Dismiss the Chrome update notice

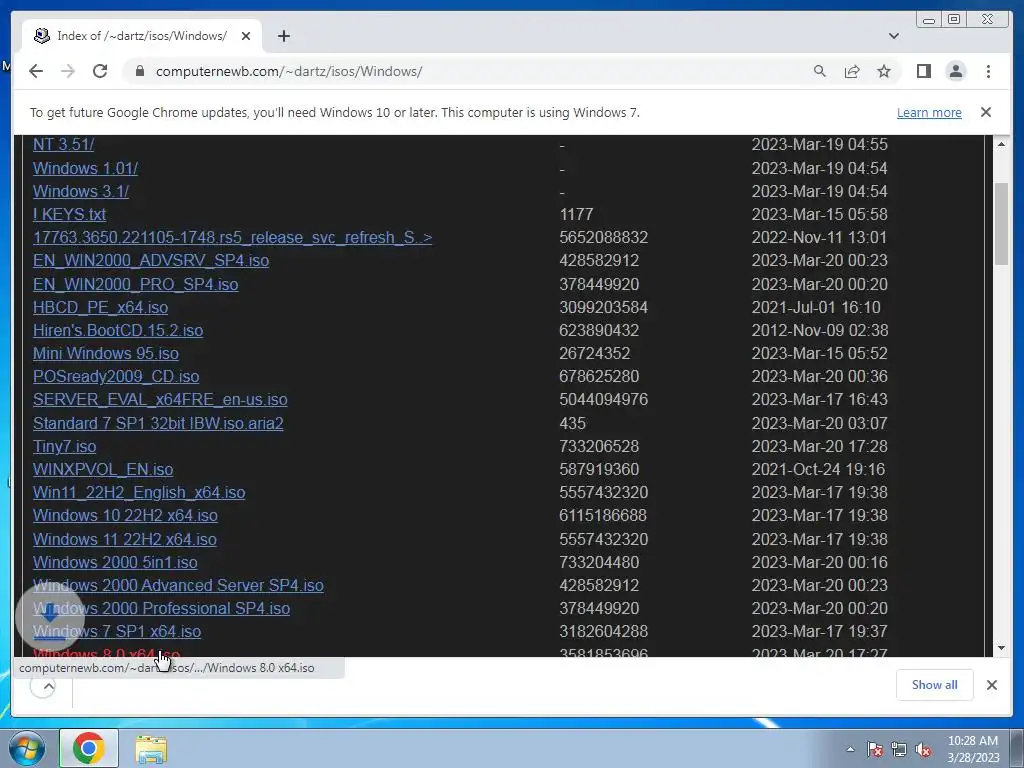[x=985, y=112]
